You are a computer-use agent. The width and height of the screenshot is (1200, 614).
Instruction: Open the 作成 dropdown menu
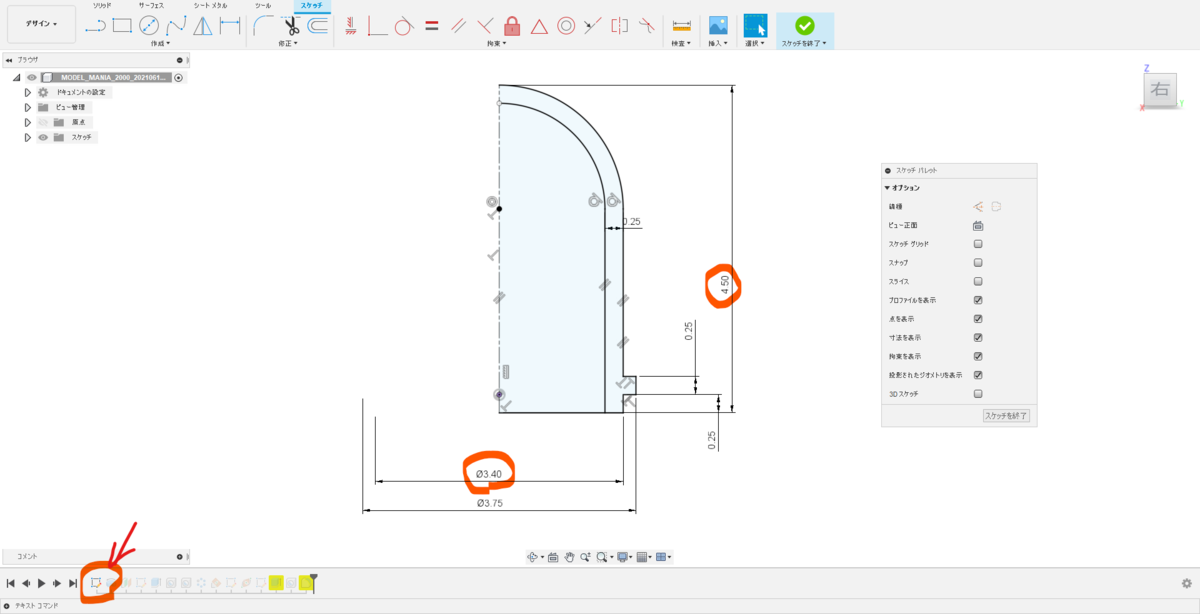pos(160,44)
